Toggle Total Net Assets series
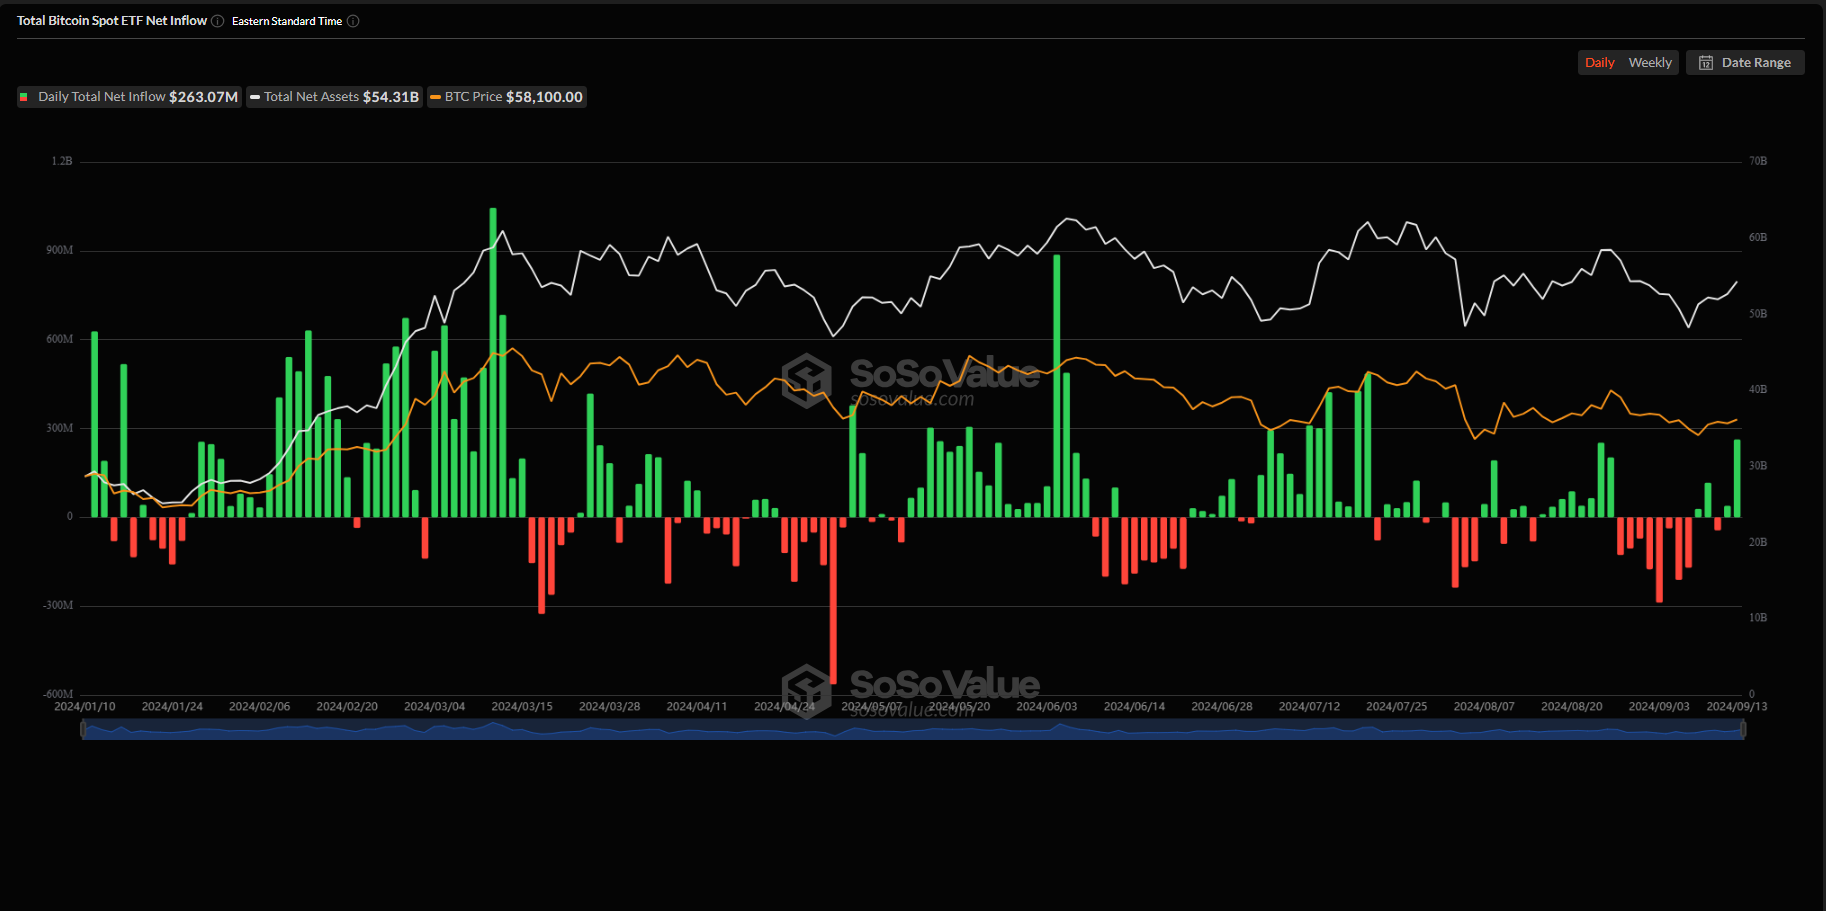Viewport: 1826px width, 911px height. click(x=335, y=97)
